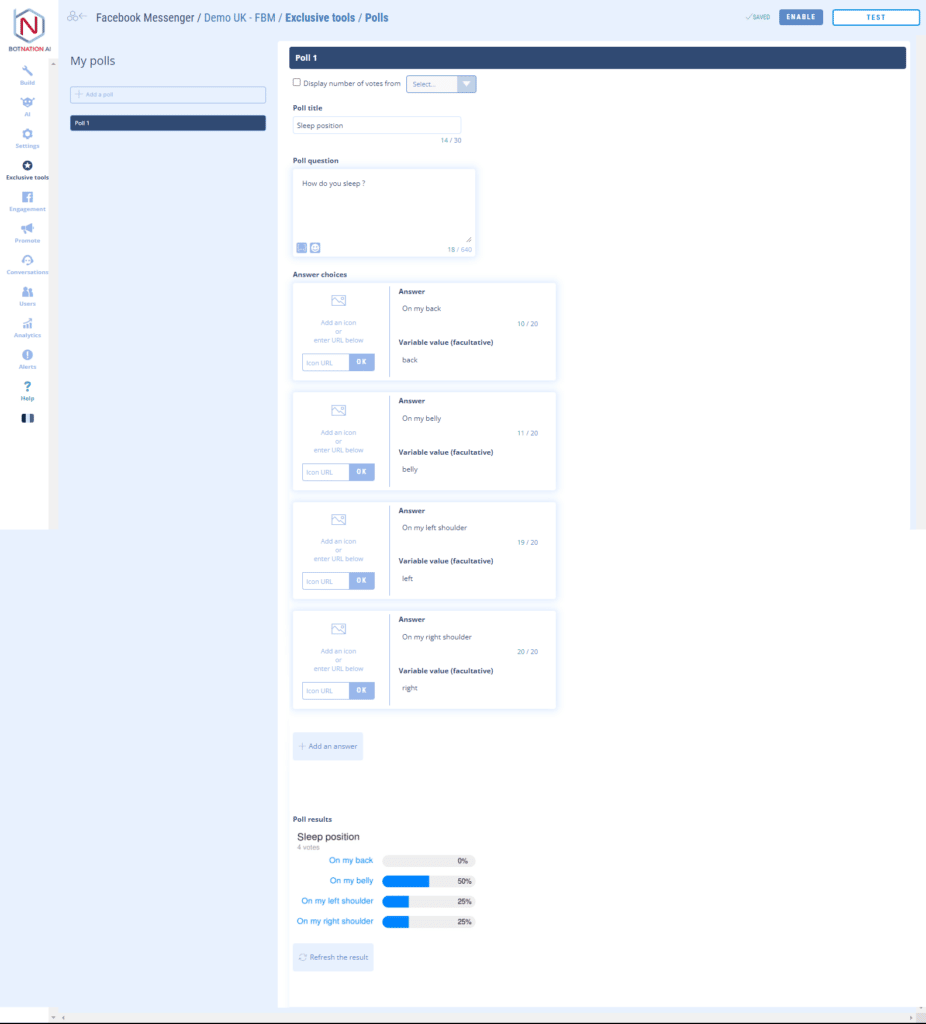This screenshot has width=926, height=1024.
Task: Open the AI robot section
Action: coord(27,106)
